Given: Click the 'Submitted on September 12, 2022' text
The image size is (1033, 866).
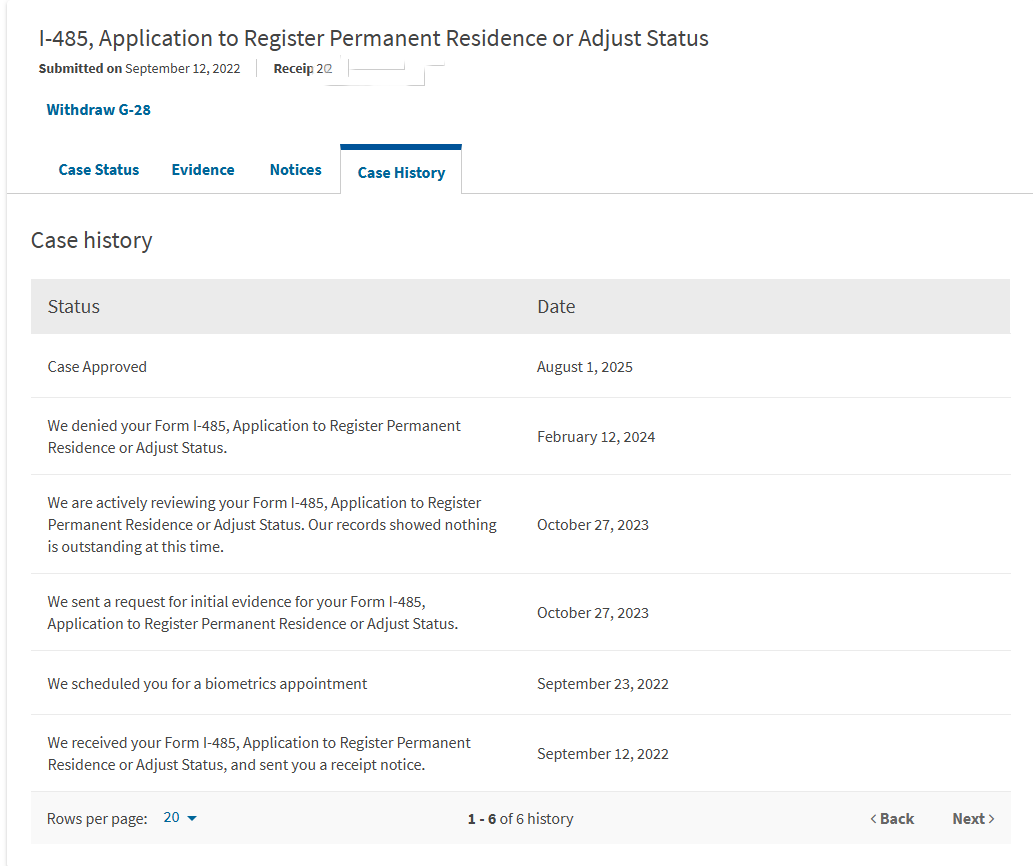Looking at the screenshot, I should [140, 68].
